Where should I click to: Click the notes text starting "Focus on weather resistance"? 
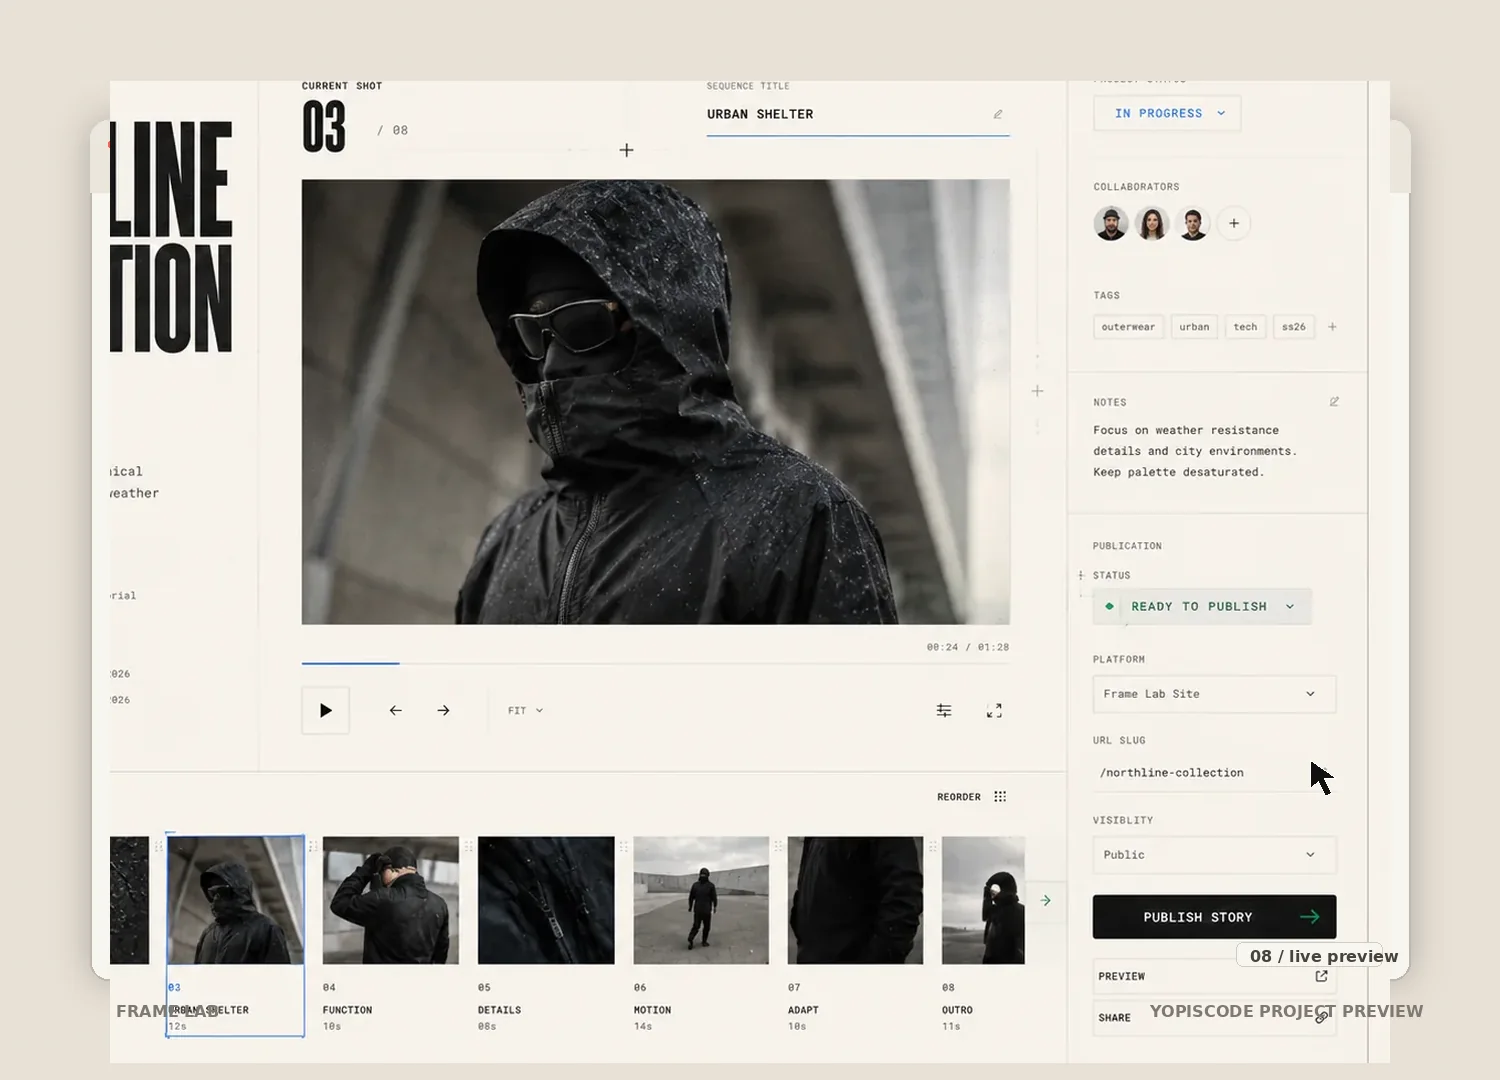pos(1195,451)
